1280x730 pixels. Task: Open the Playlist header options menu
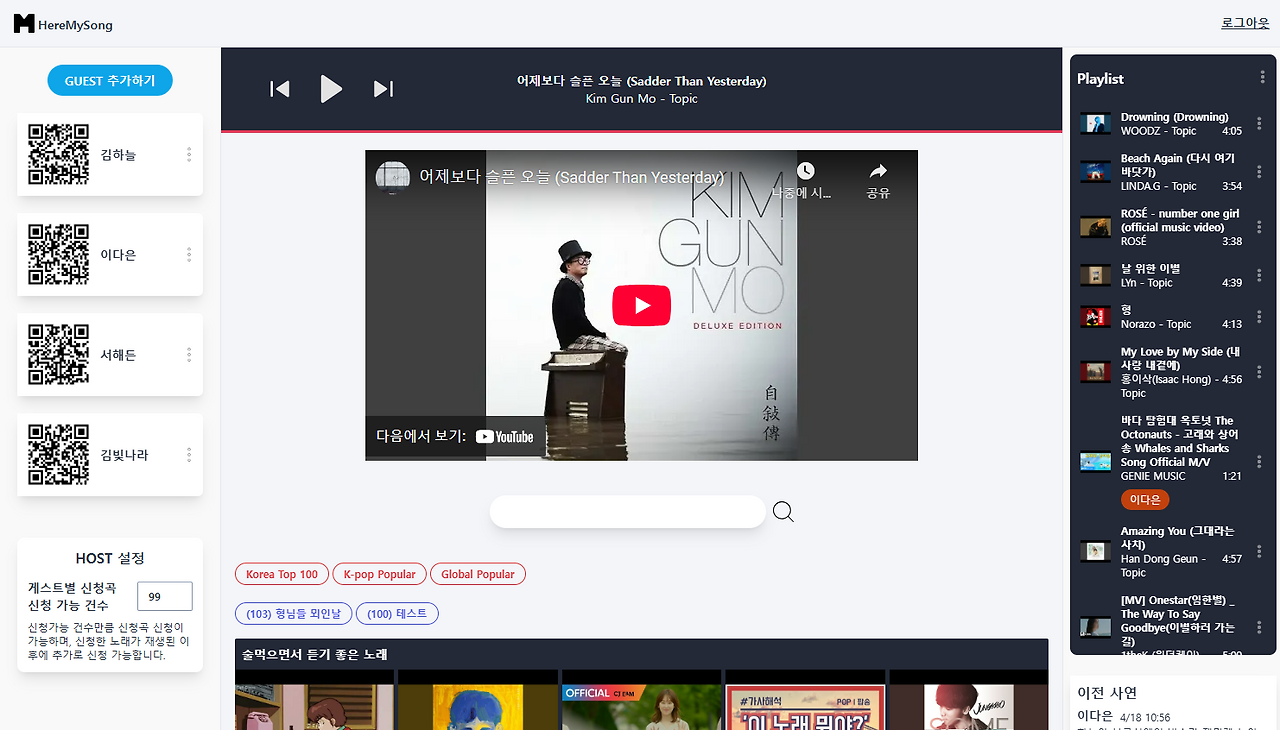1262,78
